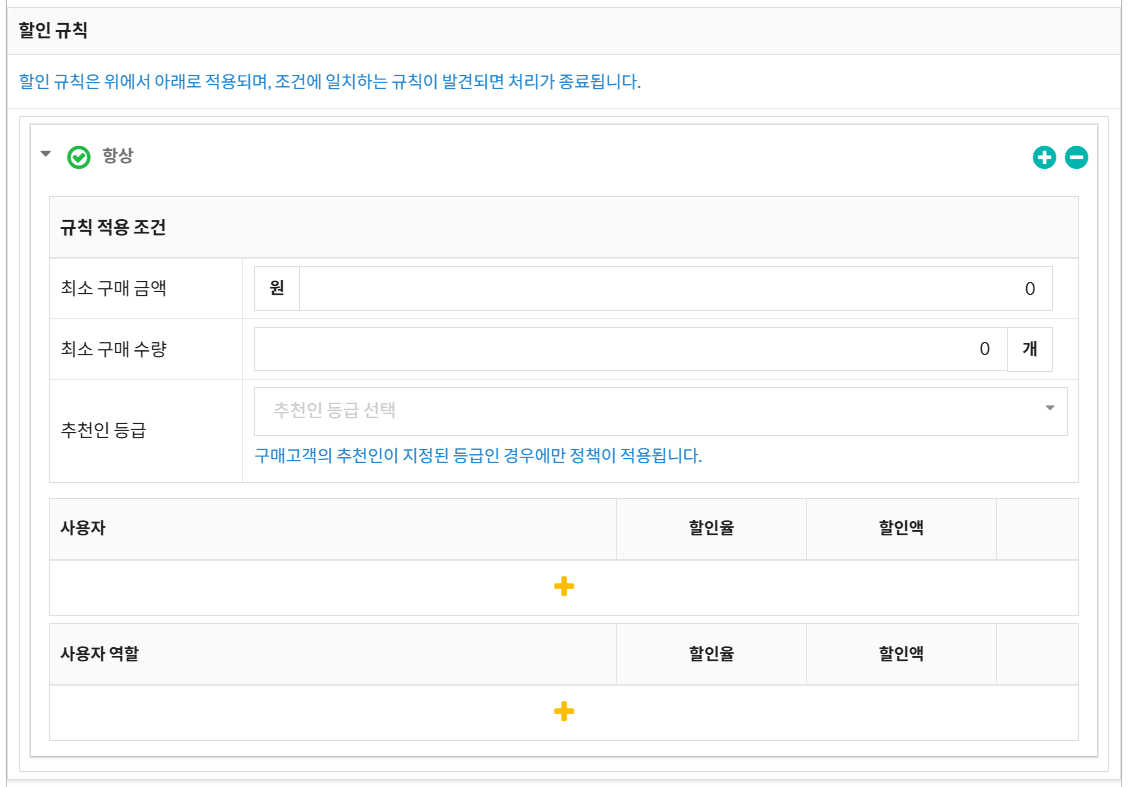Focus the 최소 구매 금액 input field

pos(676,288)
